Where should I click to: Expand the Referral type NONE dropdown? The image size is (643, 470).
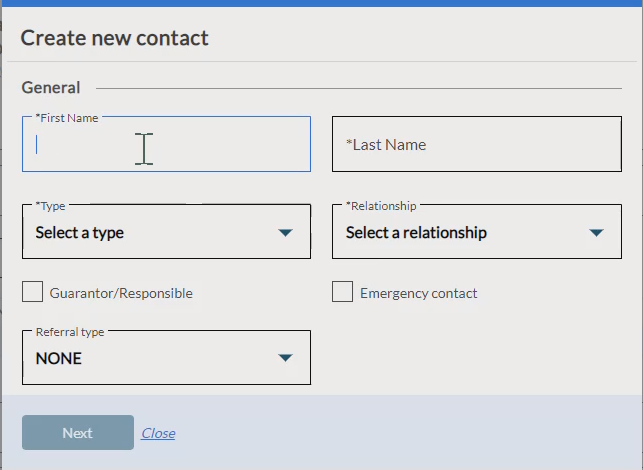point(150,358)
